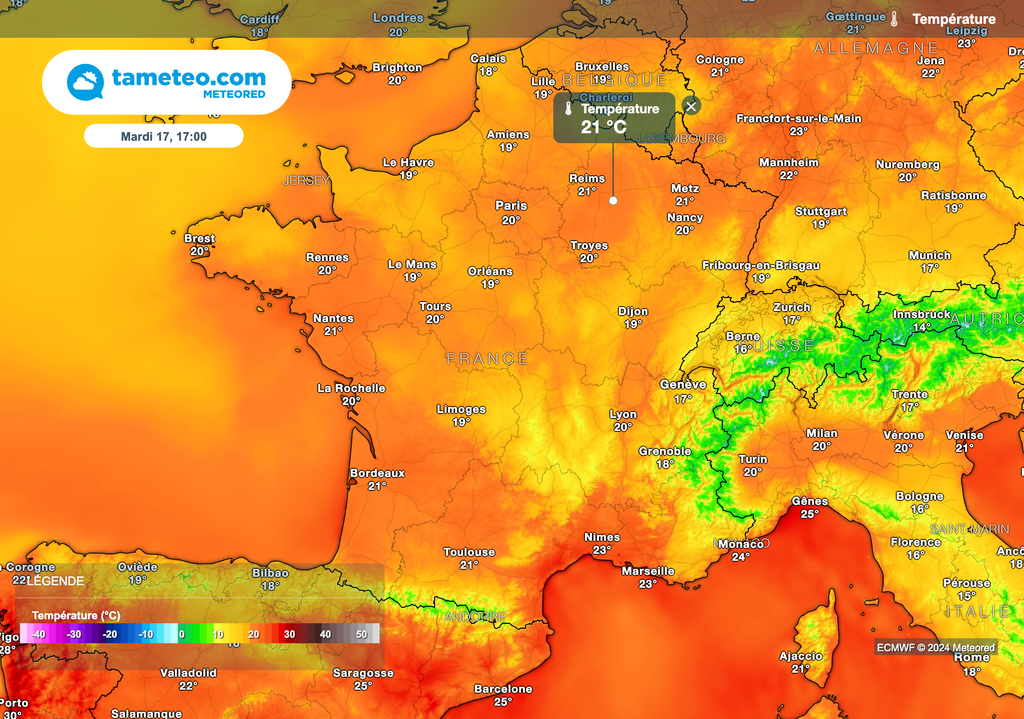Click on Bordeaux on the map
The height and width of the screenshot is (719, 1024).
click(x=377, y=473)
